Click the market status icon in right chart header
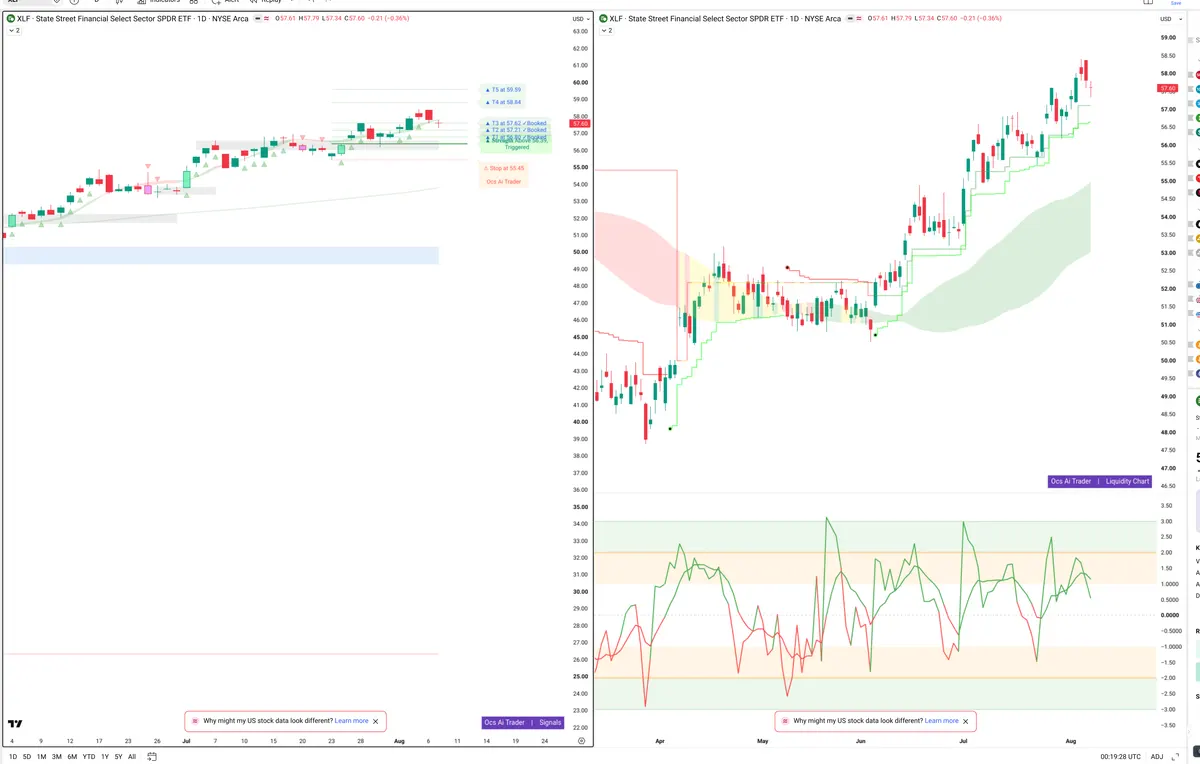This screenshot has width=1200, height=764. tap(851, 19)
